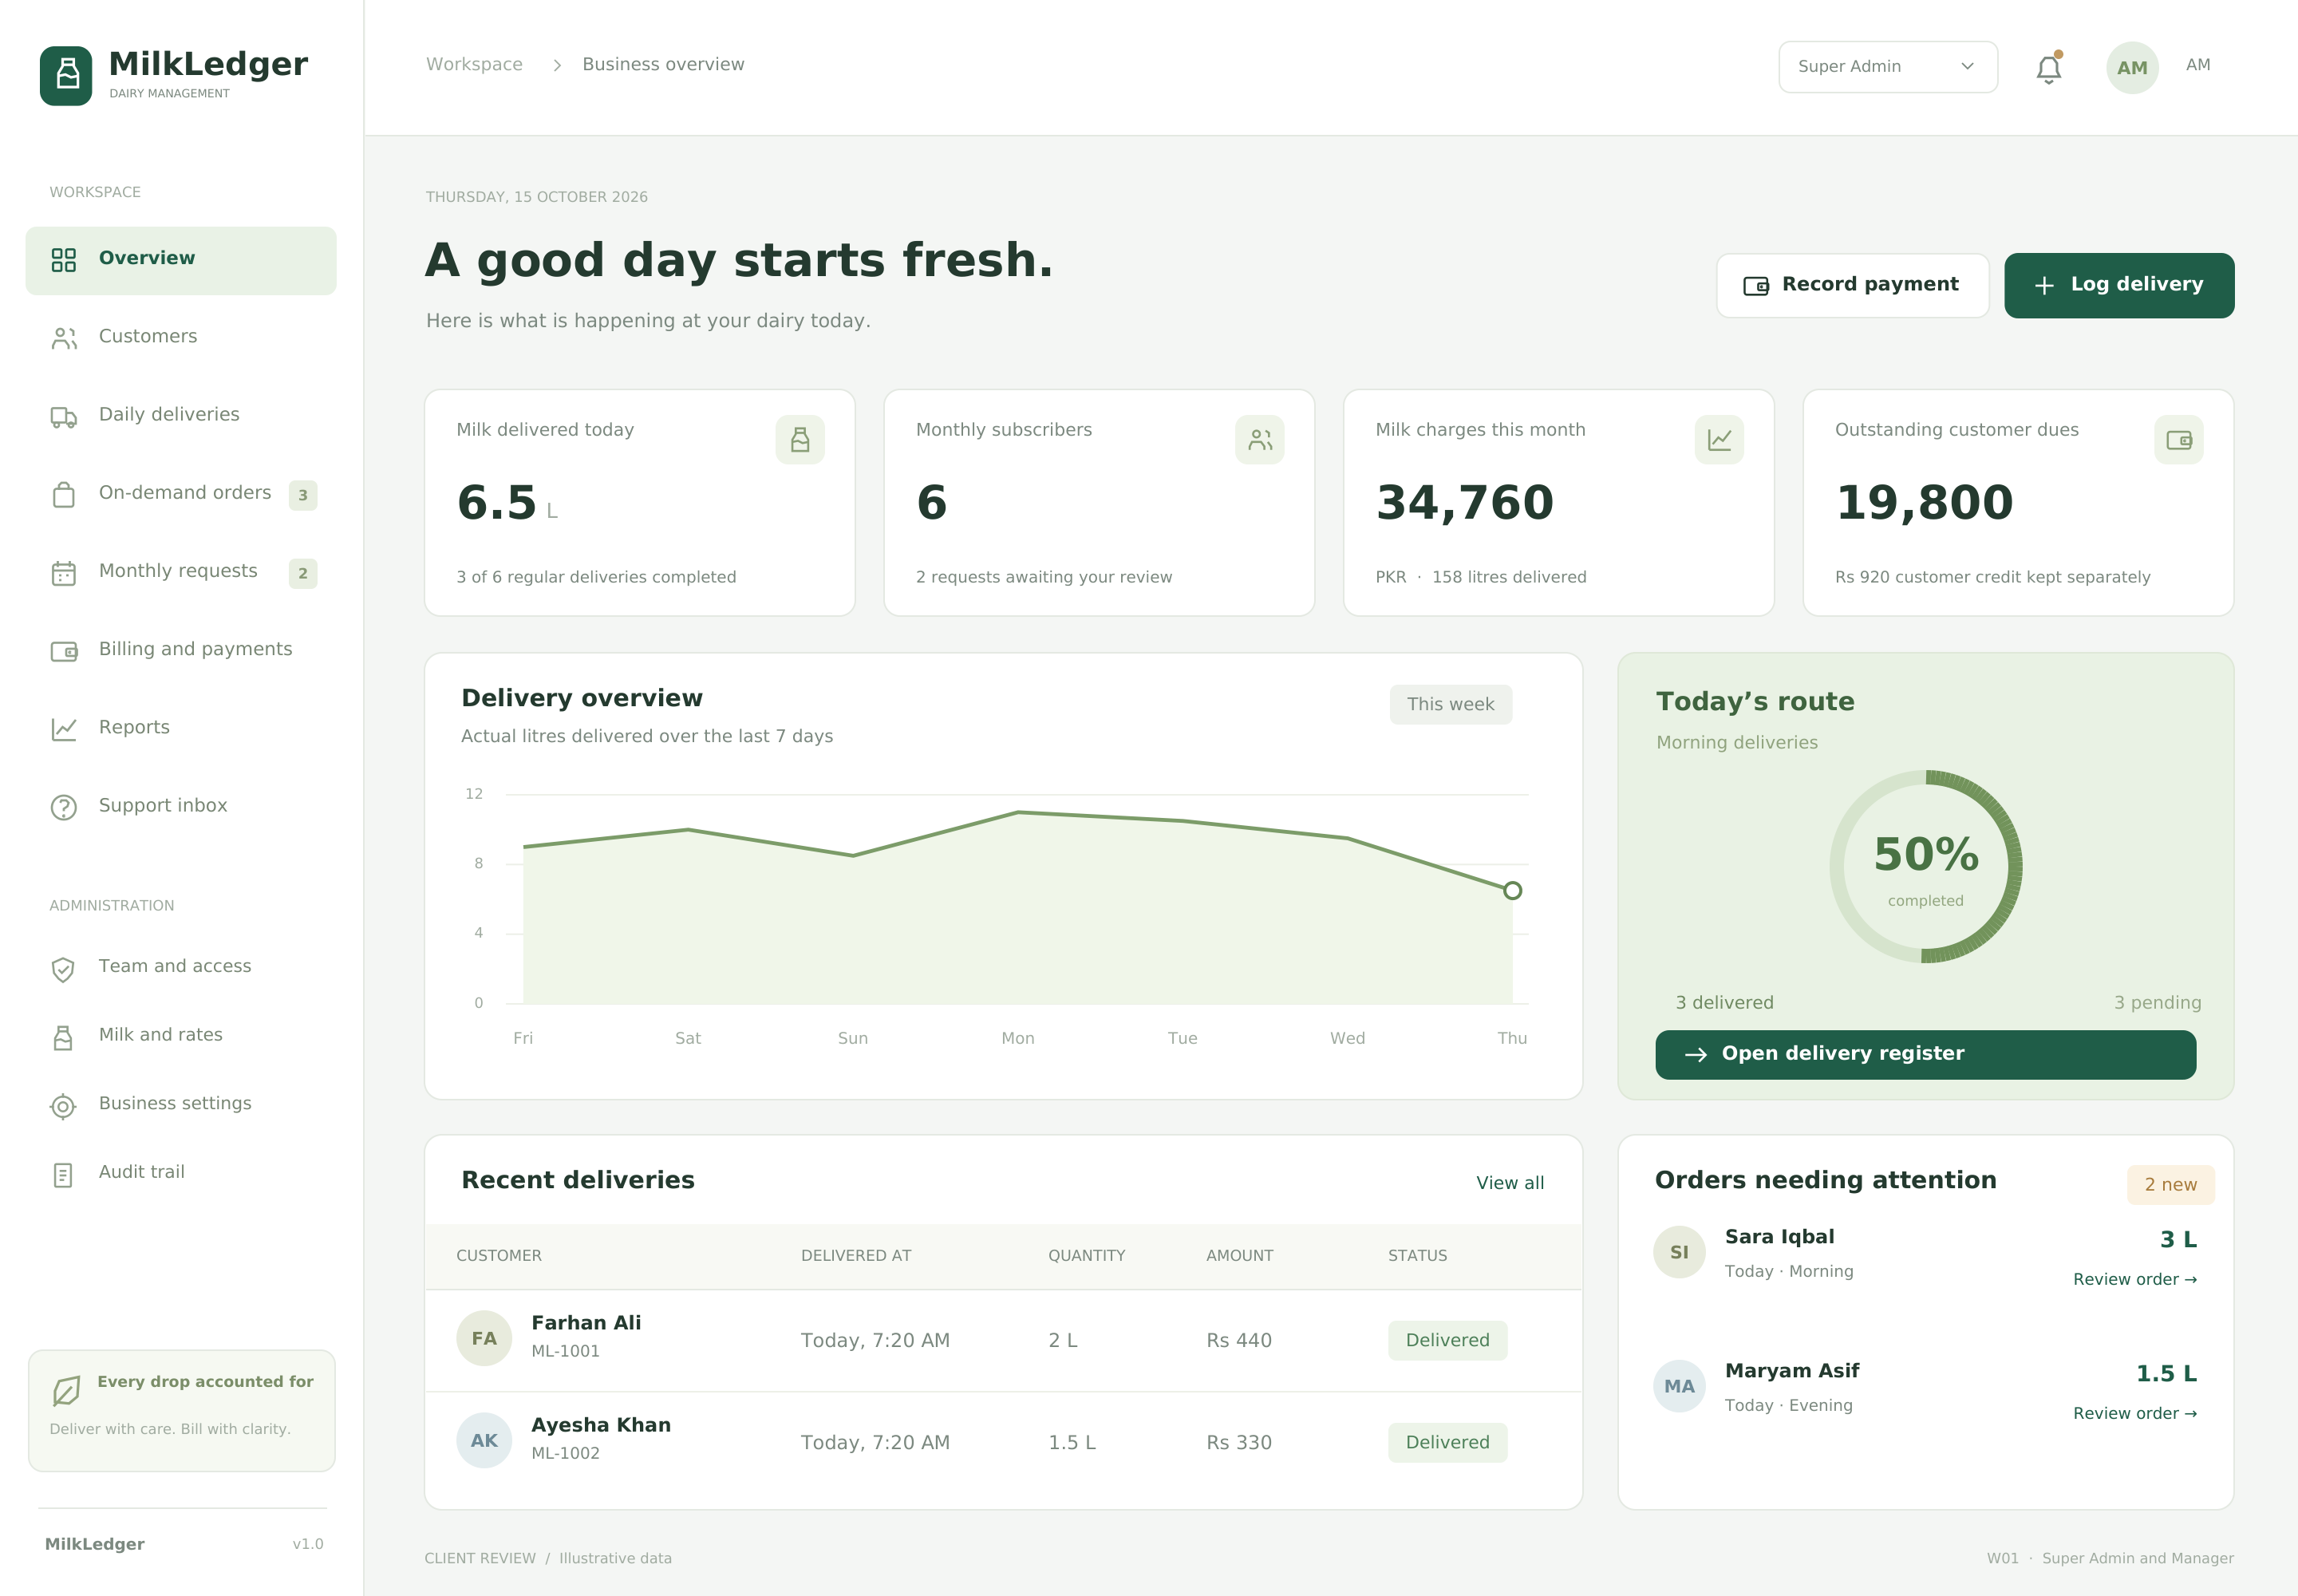Click the Record payment button
The height and width of the screenshot is (1596, 2298).
click(1852, 285)
